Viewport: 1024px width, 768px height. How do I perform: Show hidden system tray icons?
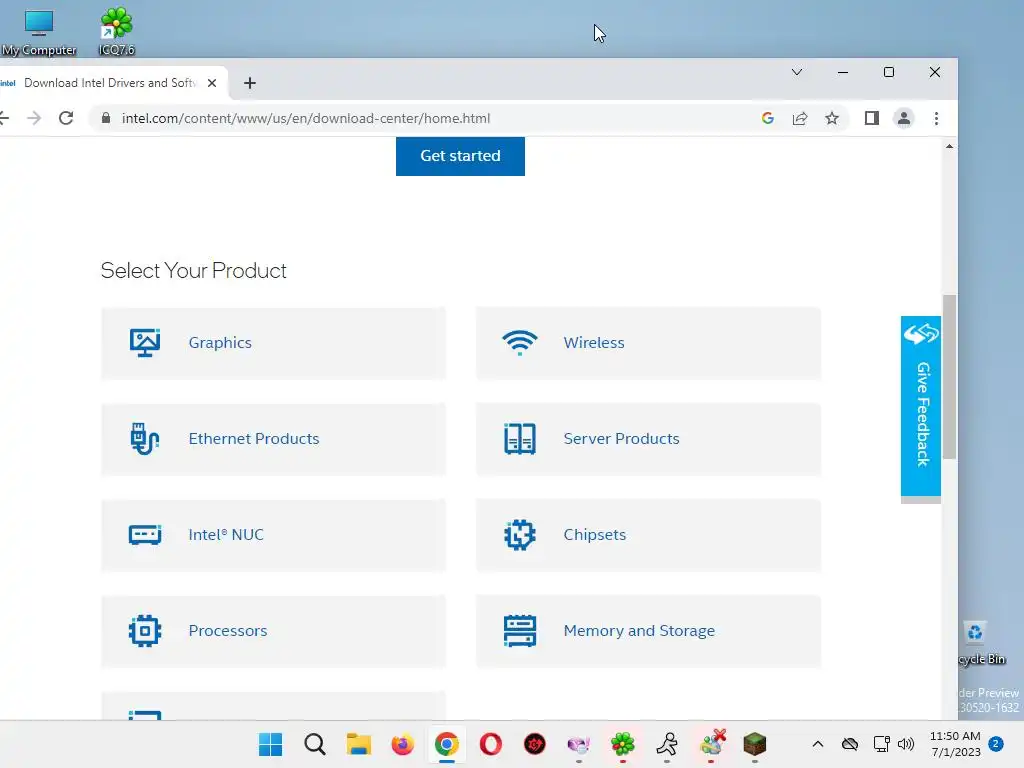[818, 744]
